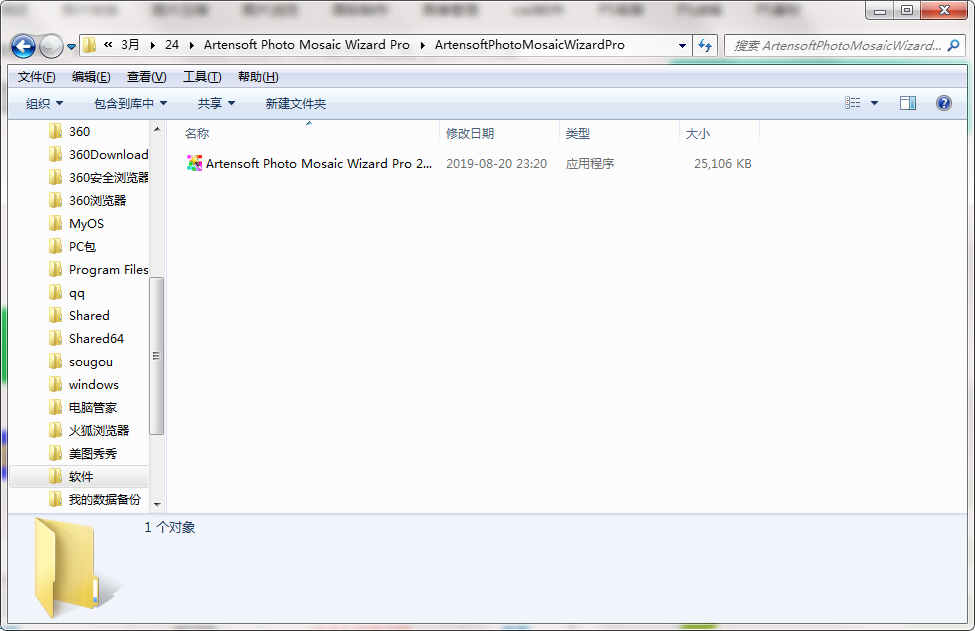The height and width of the screenshot is (631, 975).
Task: Select the Artensoft Photo Mosaic Wizard Pro file icon
Action: (x=195, y=164)
